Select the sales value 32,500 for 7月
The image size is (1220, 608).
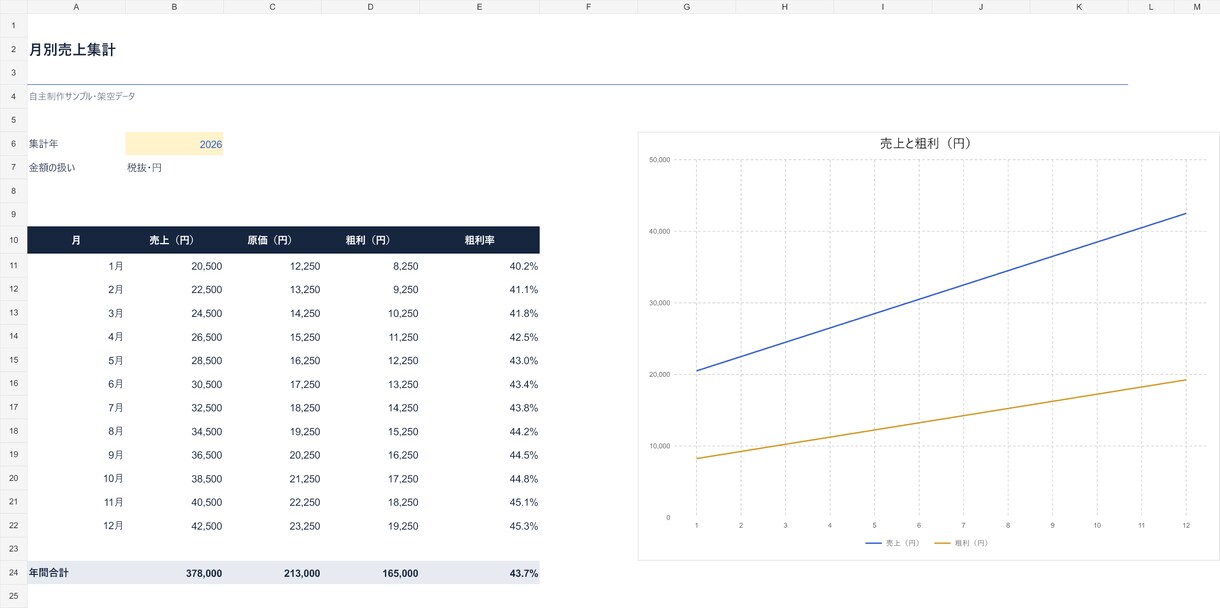click(175, 408)
